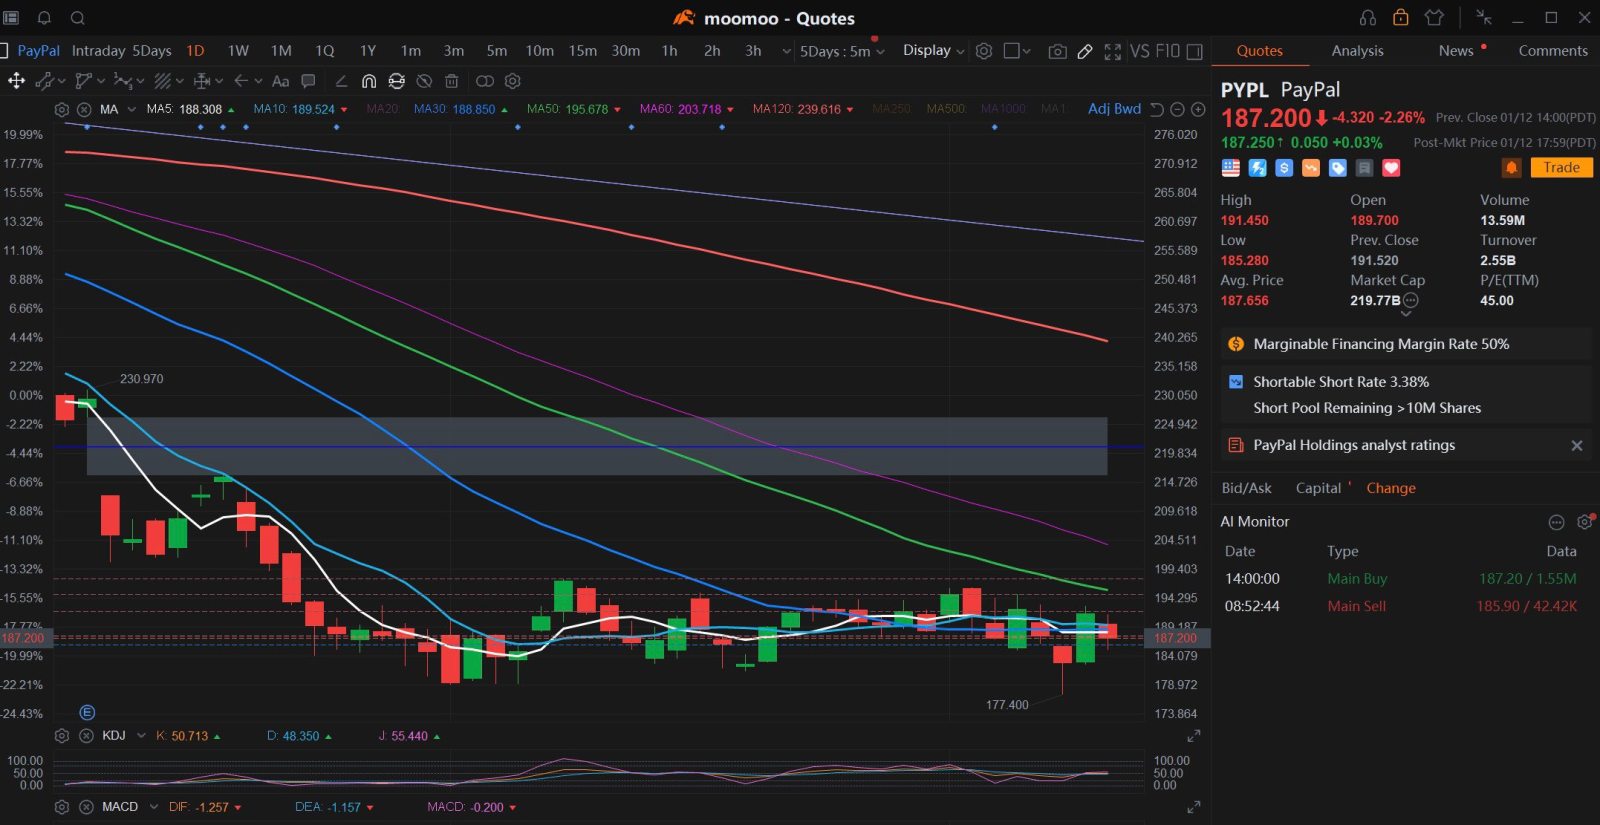Enter fullscreen chart mode

[1112, 51]
